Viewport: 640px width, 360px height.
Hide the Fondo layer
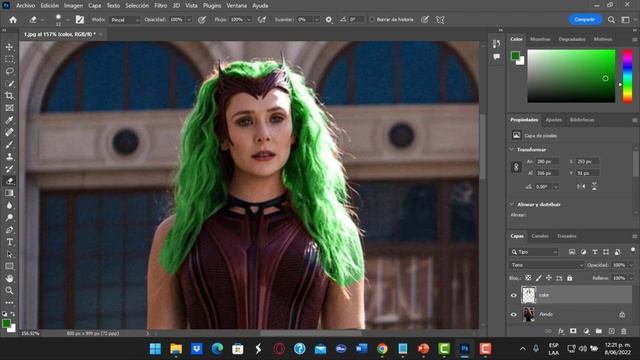513,315
